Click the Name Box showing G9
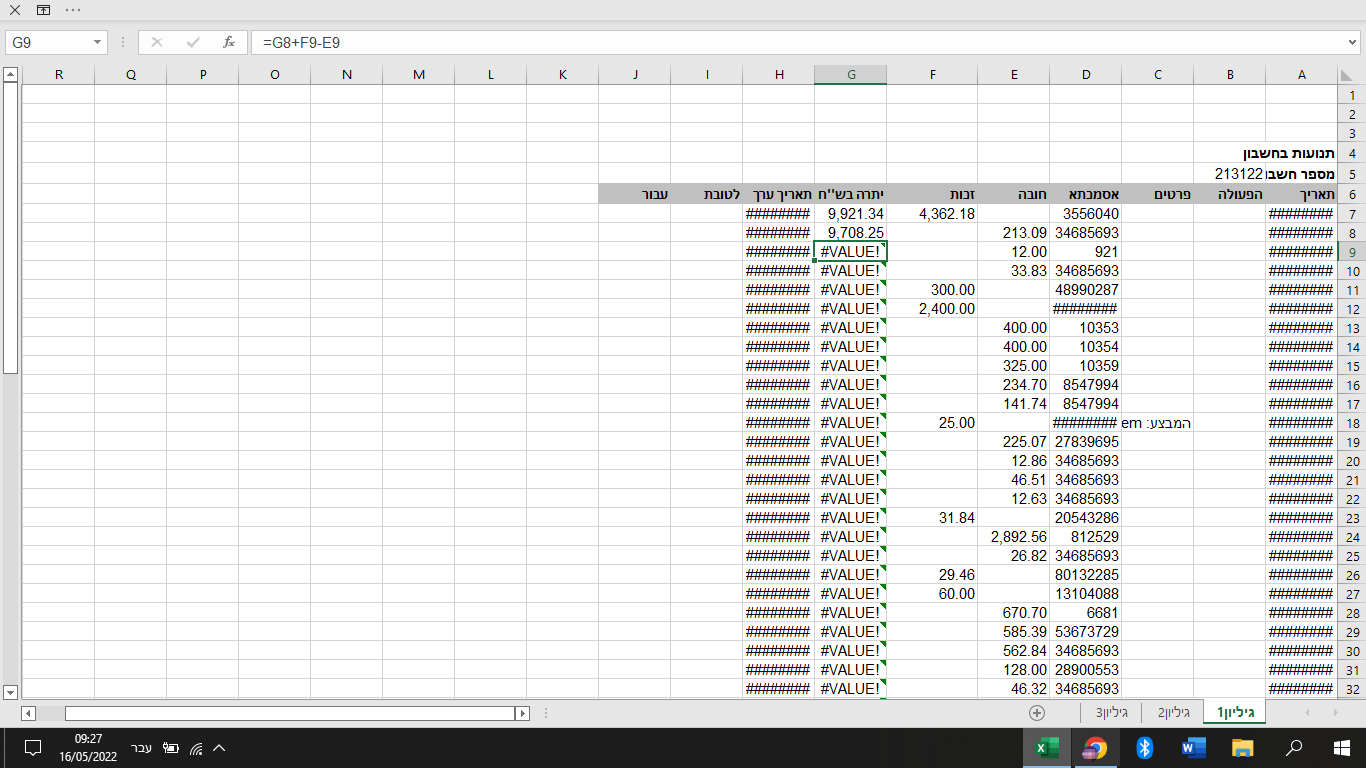The width and height of the screenshot is (1366, 768). pyautogui.click(x=48, y=43)
